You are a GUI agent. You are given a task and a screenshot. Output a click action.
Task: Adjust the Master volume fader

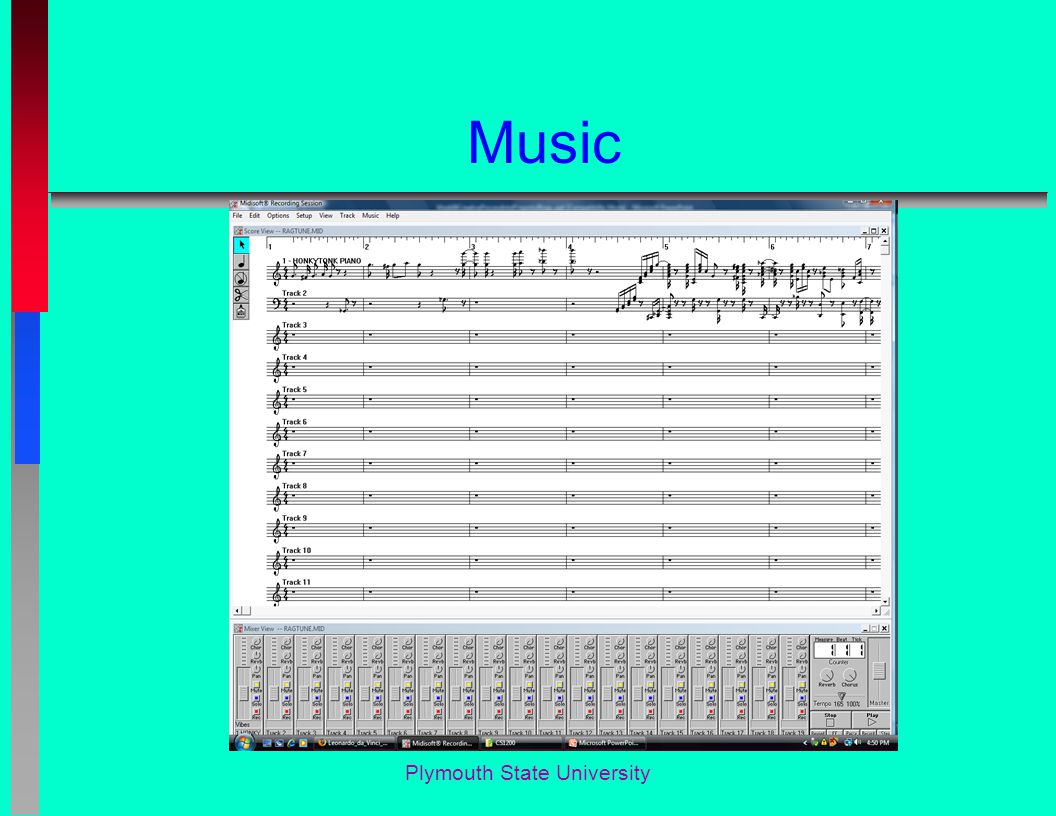pyautogui.click(x=880, y=671)
